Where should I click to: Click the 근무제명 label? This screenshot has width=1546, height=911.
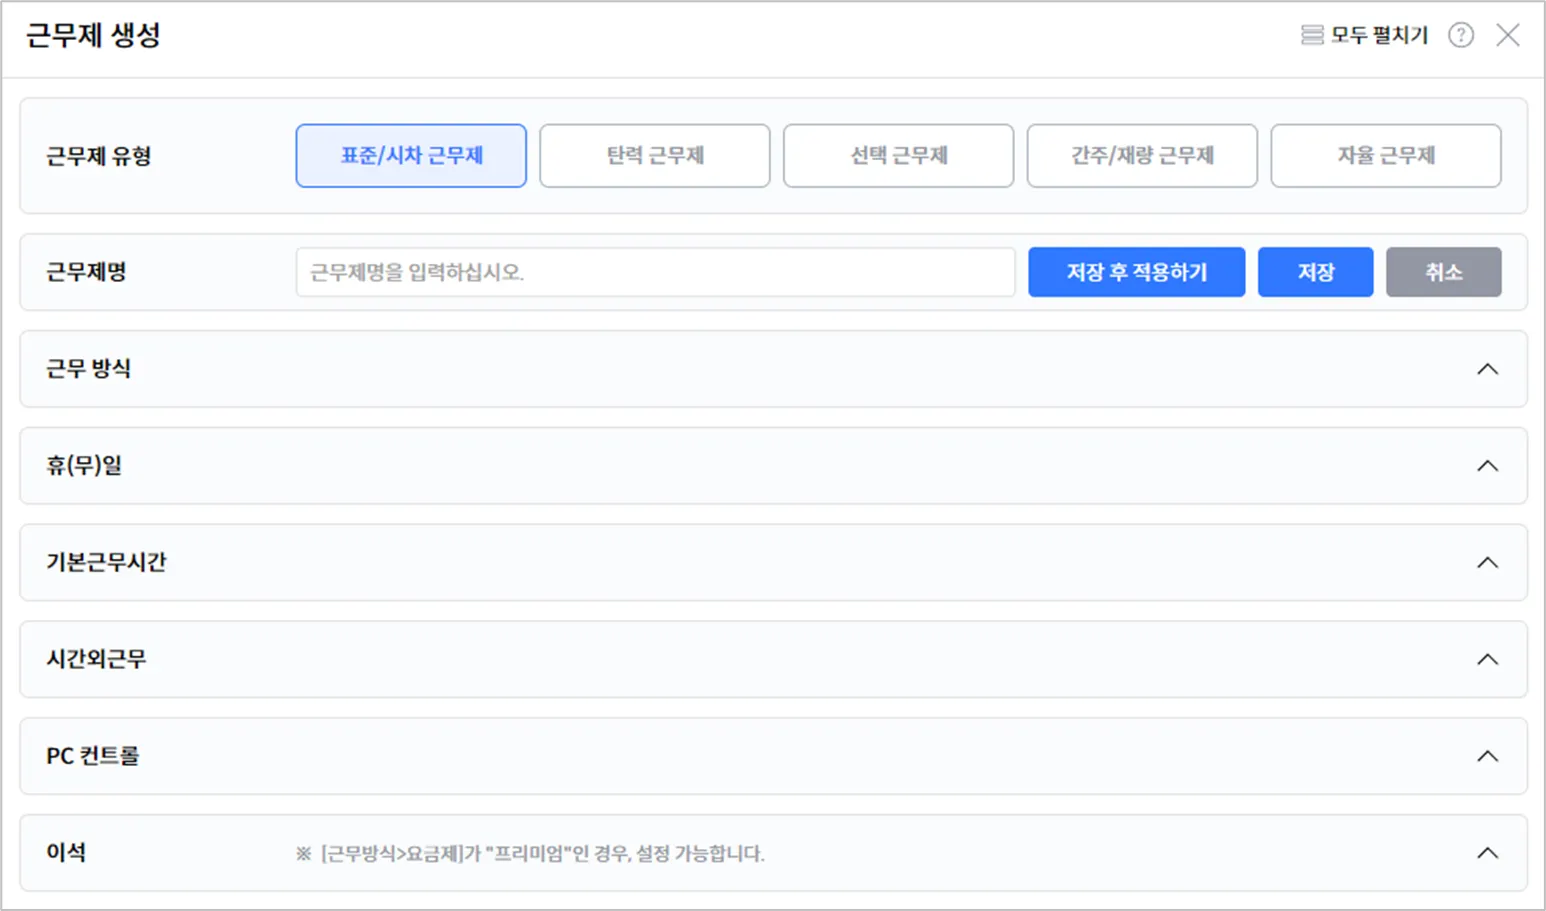pyautogui.click(x=86, y=272)
